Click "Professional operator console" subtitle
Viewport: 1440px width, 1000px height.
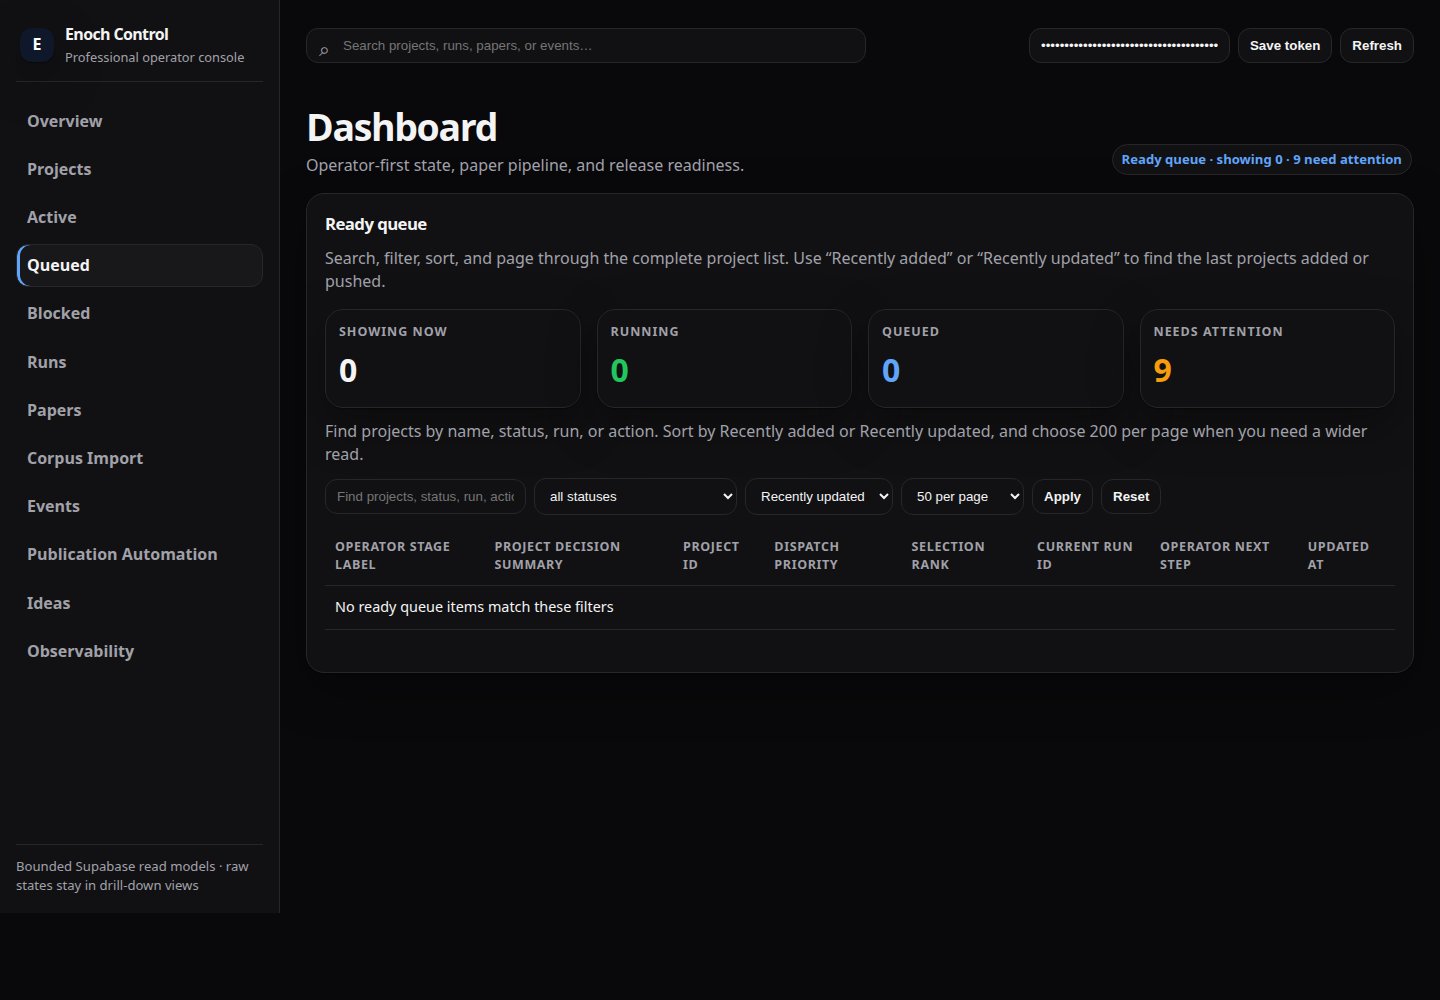tap(154, 57)
